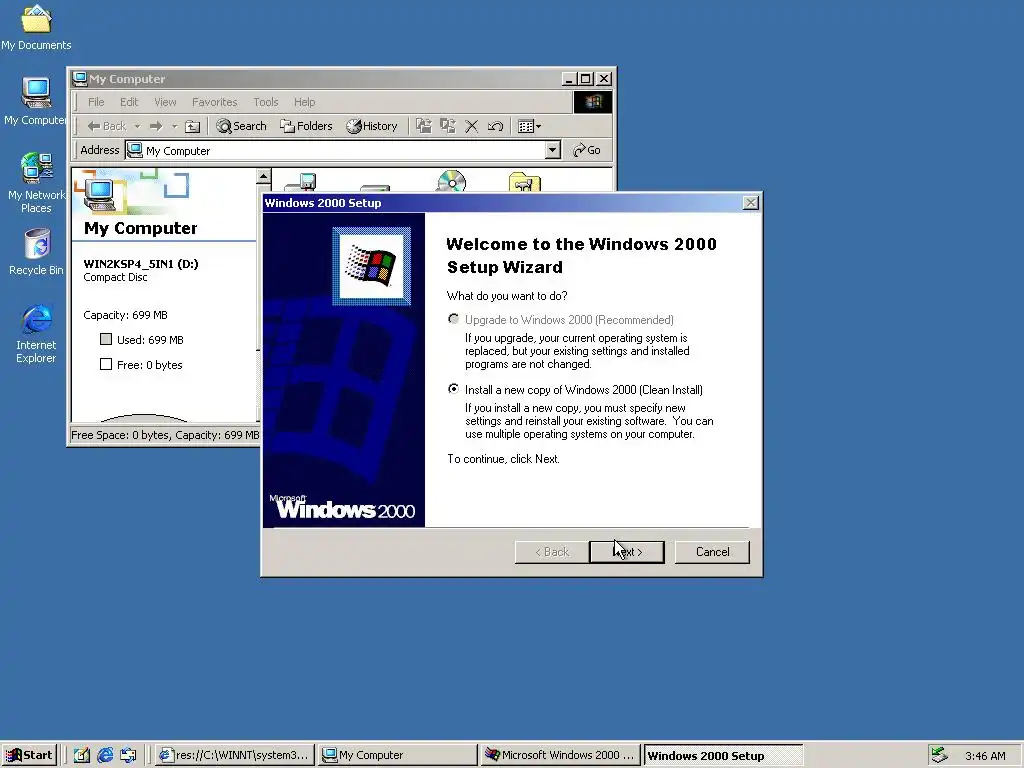Select Upgrade to Windows 2000 radio button
The image size is (1024, 768).
click(453, 319)
